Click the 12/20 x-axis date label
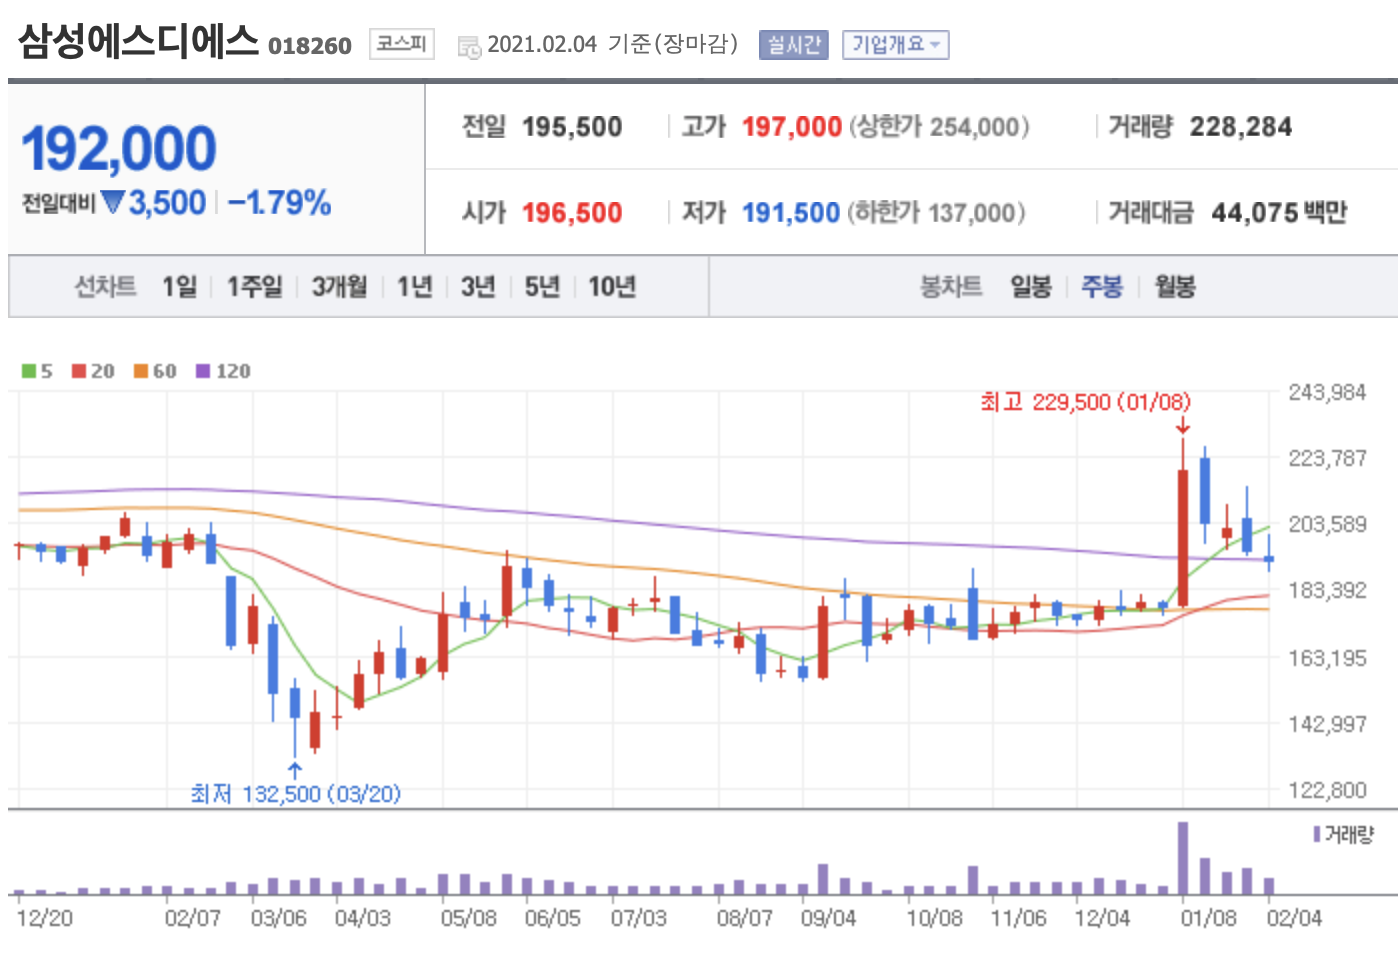 click(45, 918)
